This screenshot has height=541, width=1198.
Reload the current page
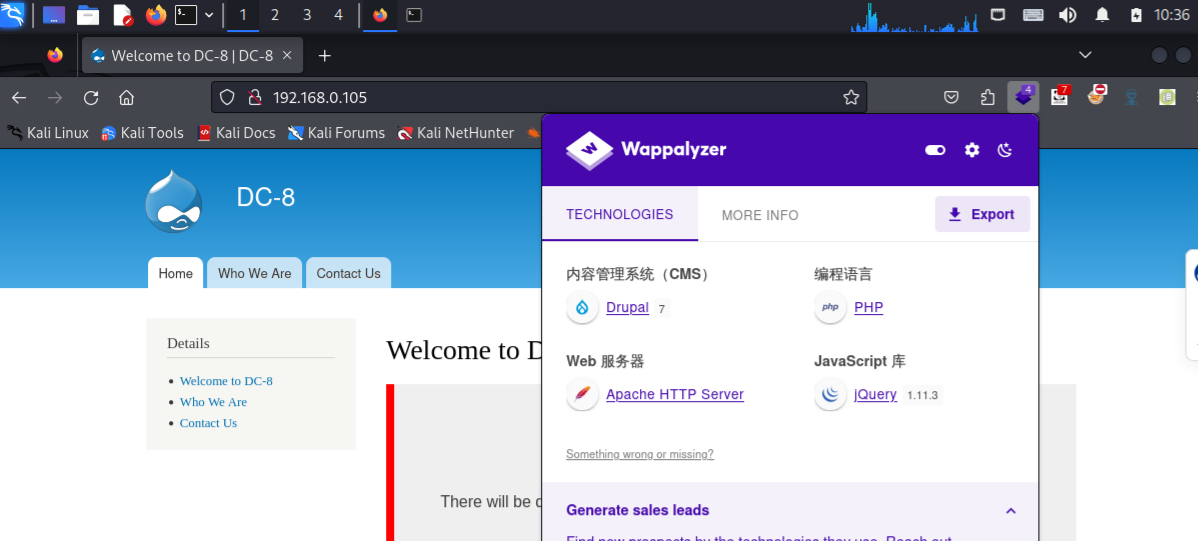(91, 97)
